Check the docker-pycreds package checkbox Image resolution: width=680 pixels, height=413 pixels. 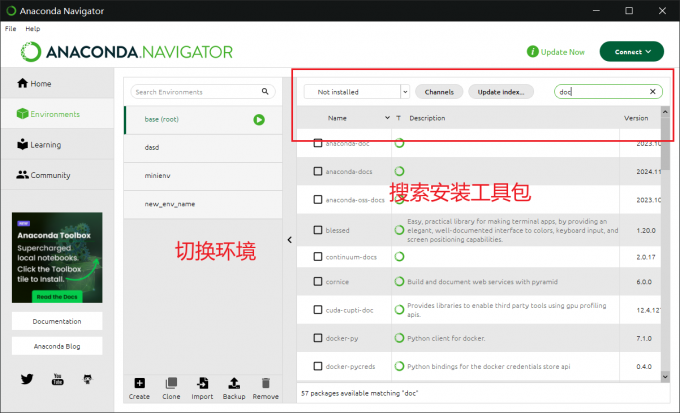[x=318, y=366]
